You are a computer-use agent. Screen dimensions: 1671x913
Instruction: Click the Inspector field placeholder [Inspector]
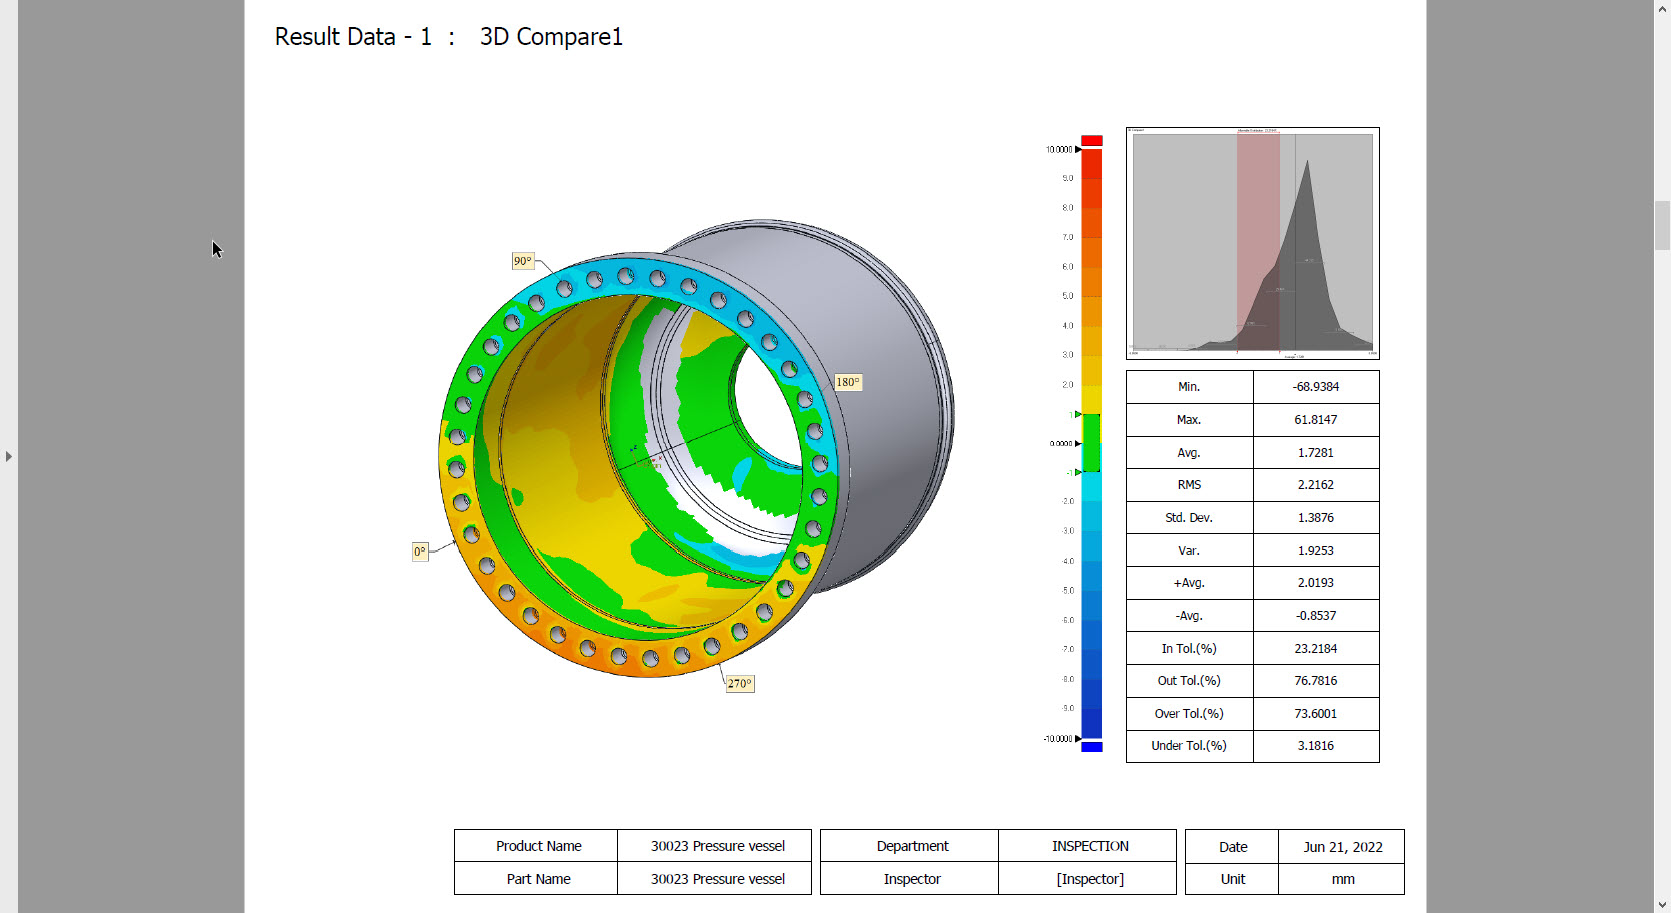1090,879
